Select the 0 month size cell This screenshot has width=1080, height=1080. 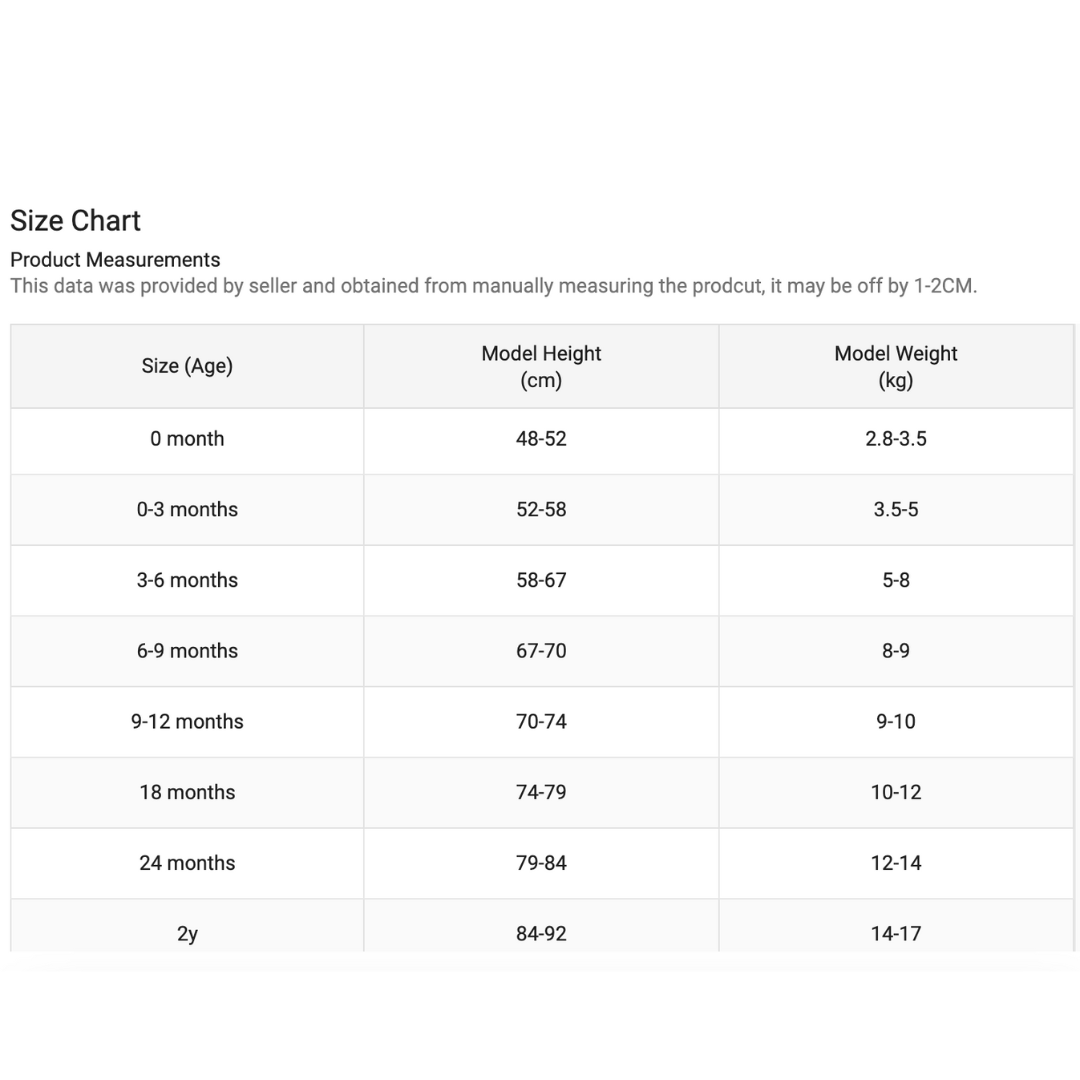coord(187,439)
